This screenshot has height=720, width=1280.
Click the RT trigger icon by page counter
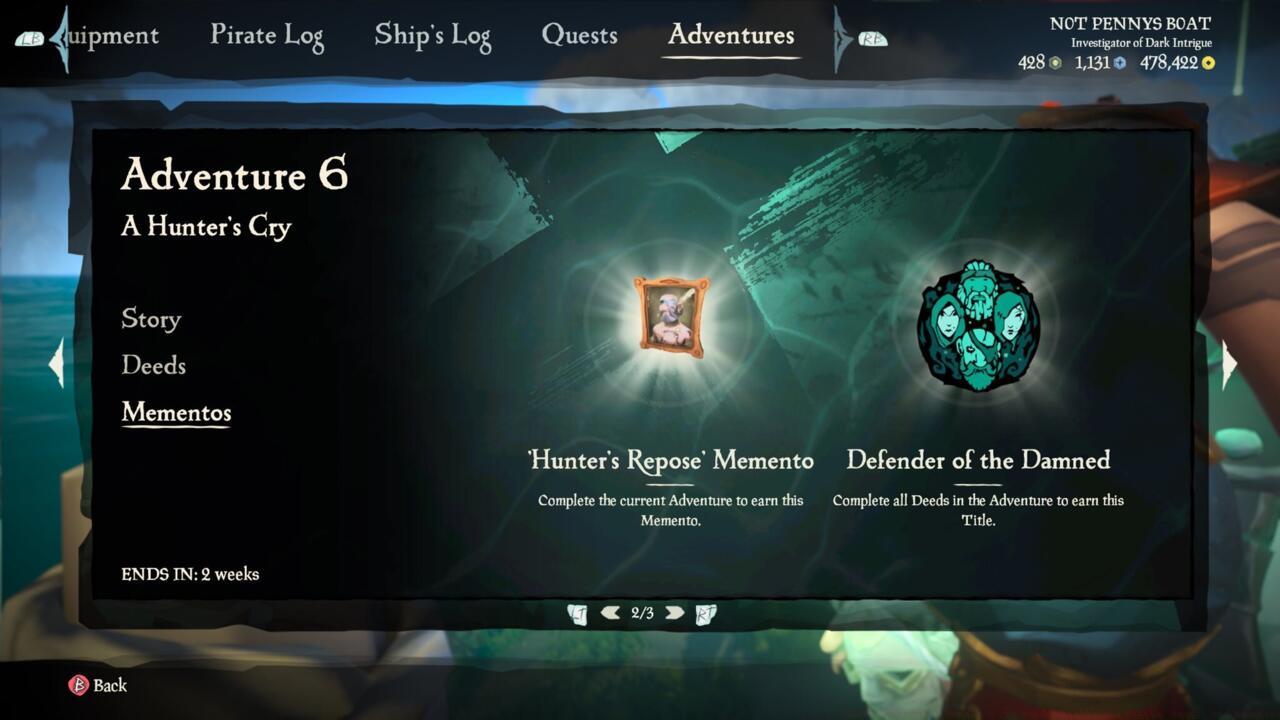pyautogui.click(x=706, y=613)
